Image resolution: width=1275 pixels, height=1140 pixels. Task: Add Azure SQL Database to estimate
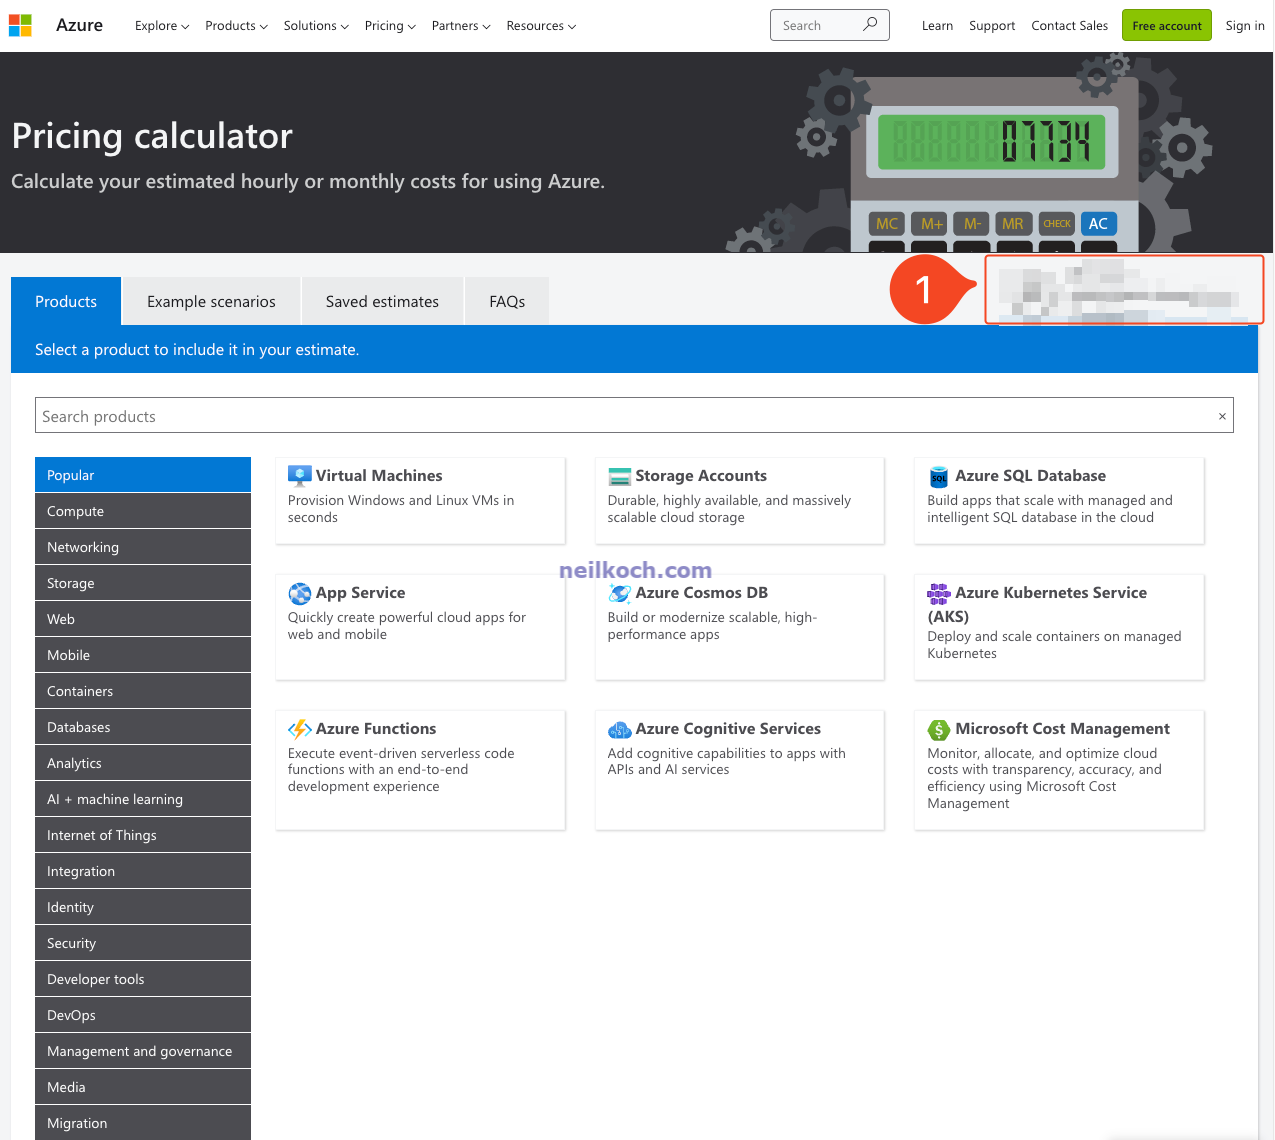(x=1059, y=500)
